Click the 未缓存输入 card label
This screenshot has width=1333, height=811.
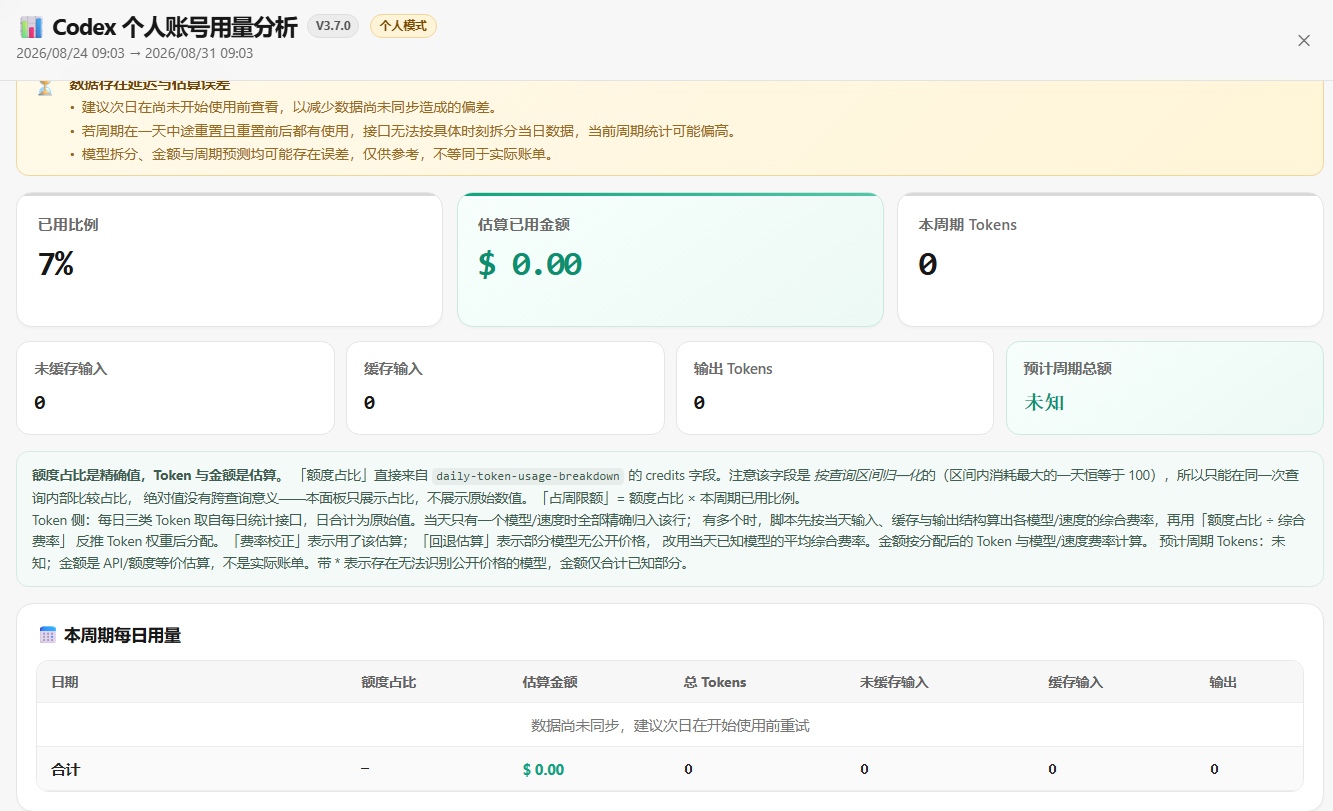[70, 369]
